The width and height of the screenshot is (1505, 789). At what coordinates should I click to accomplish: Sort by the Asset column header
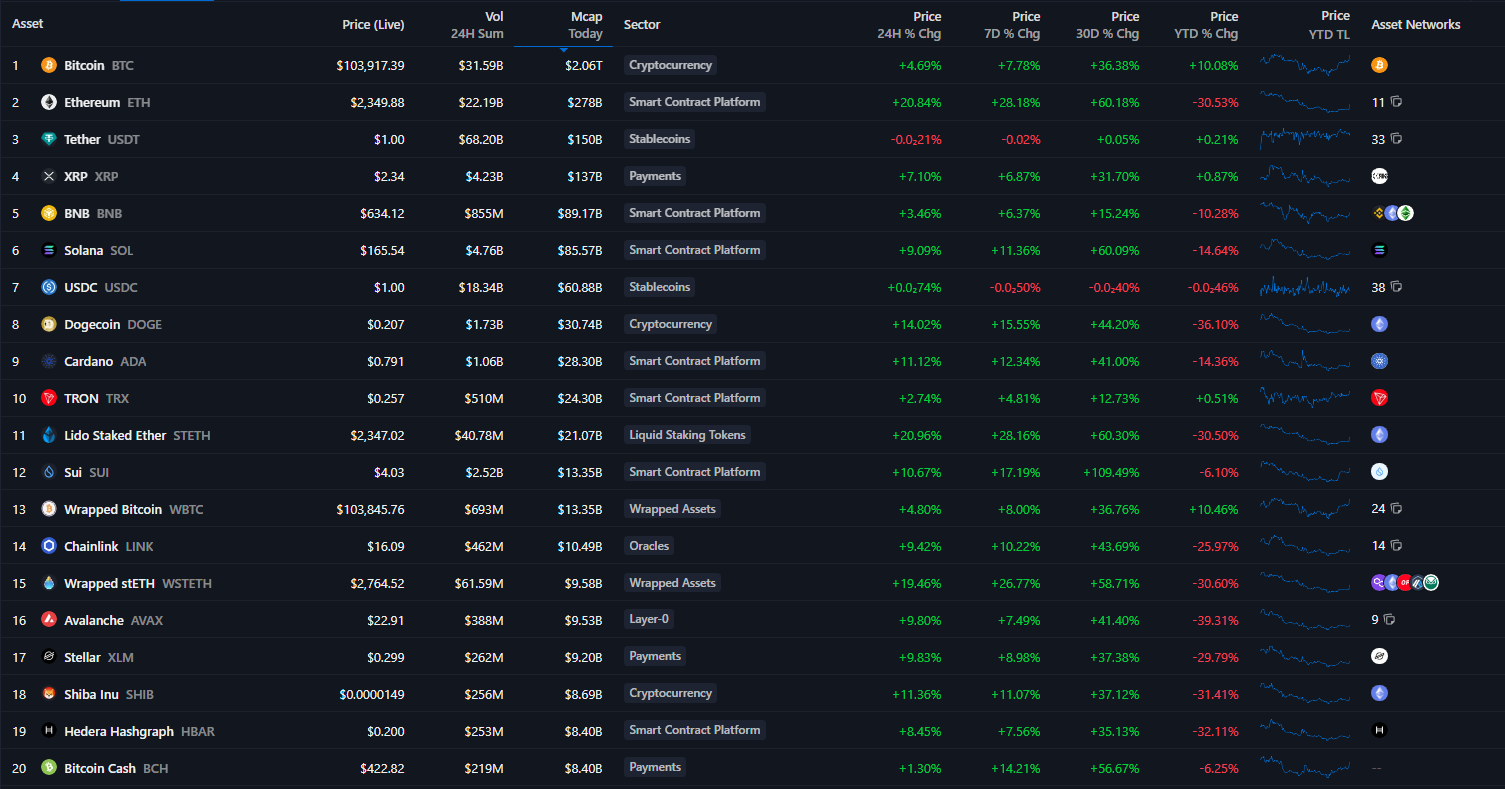tap(28, 24)
